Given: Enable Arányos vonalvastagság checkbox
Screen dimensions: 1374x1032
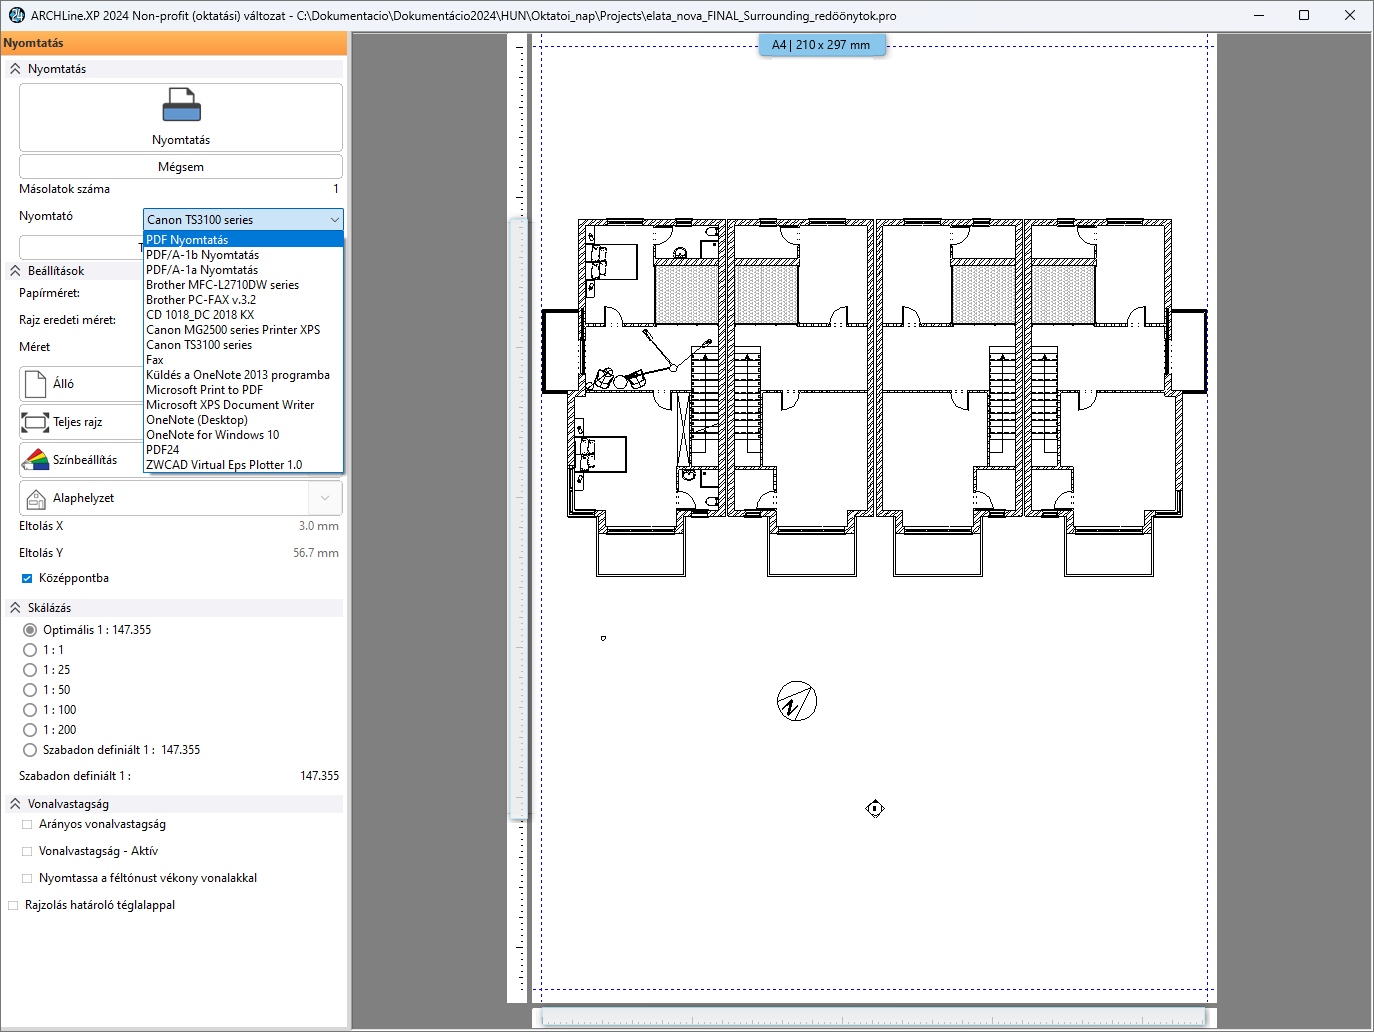Looking at the screenshot, I should tap(27, 825).
